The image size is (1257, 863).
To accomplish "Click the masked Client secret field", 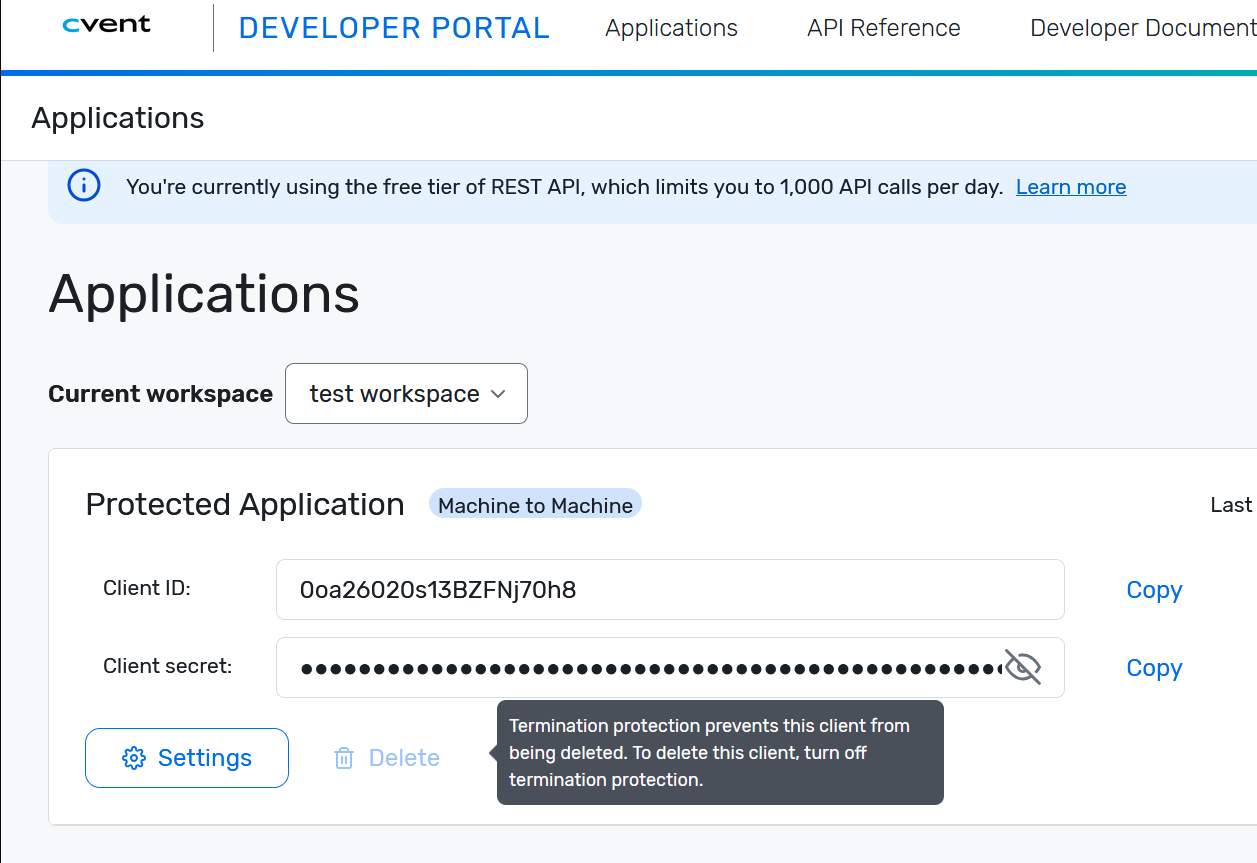I will point(670,667).
